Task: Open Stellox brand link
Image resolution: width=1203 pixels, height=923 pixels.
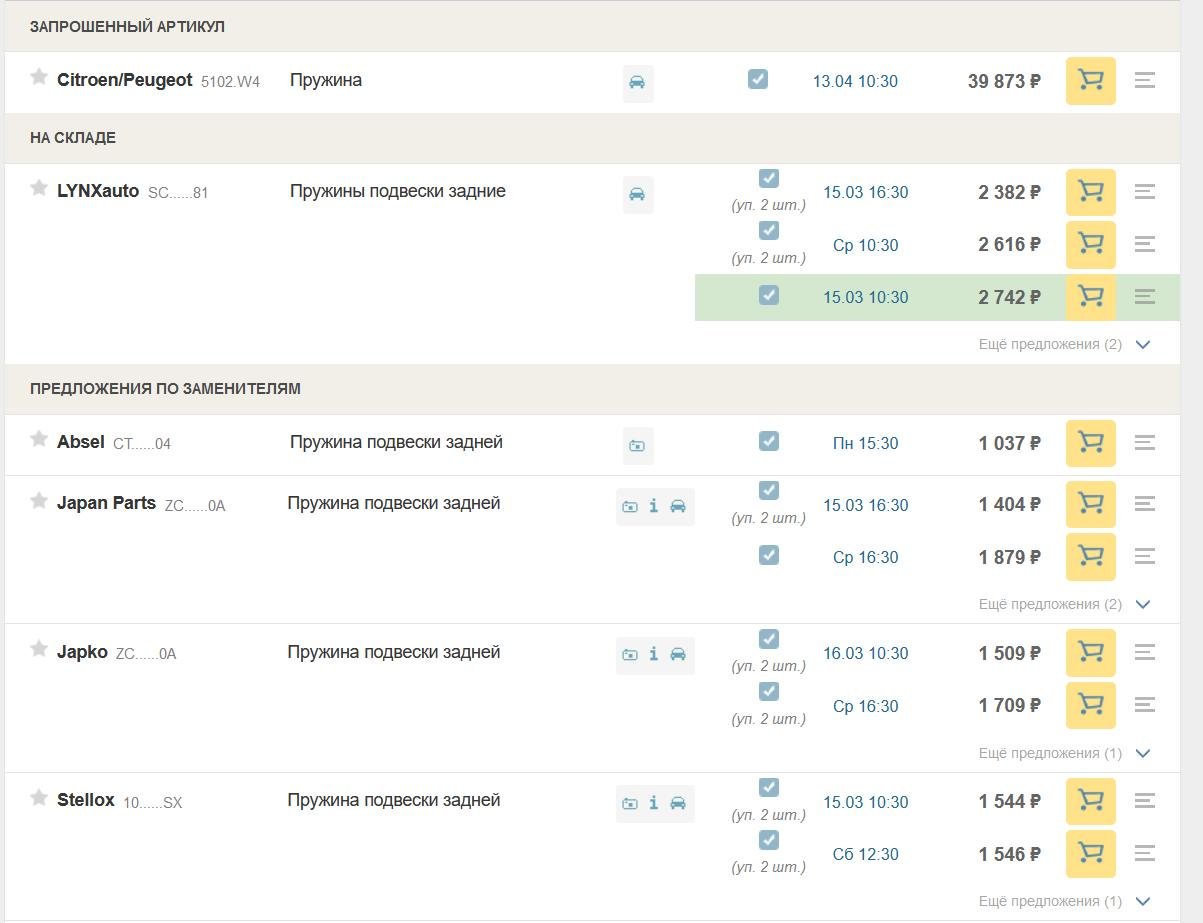Action: click(x=86, y=800)
